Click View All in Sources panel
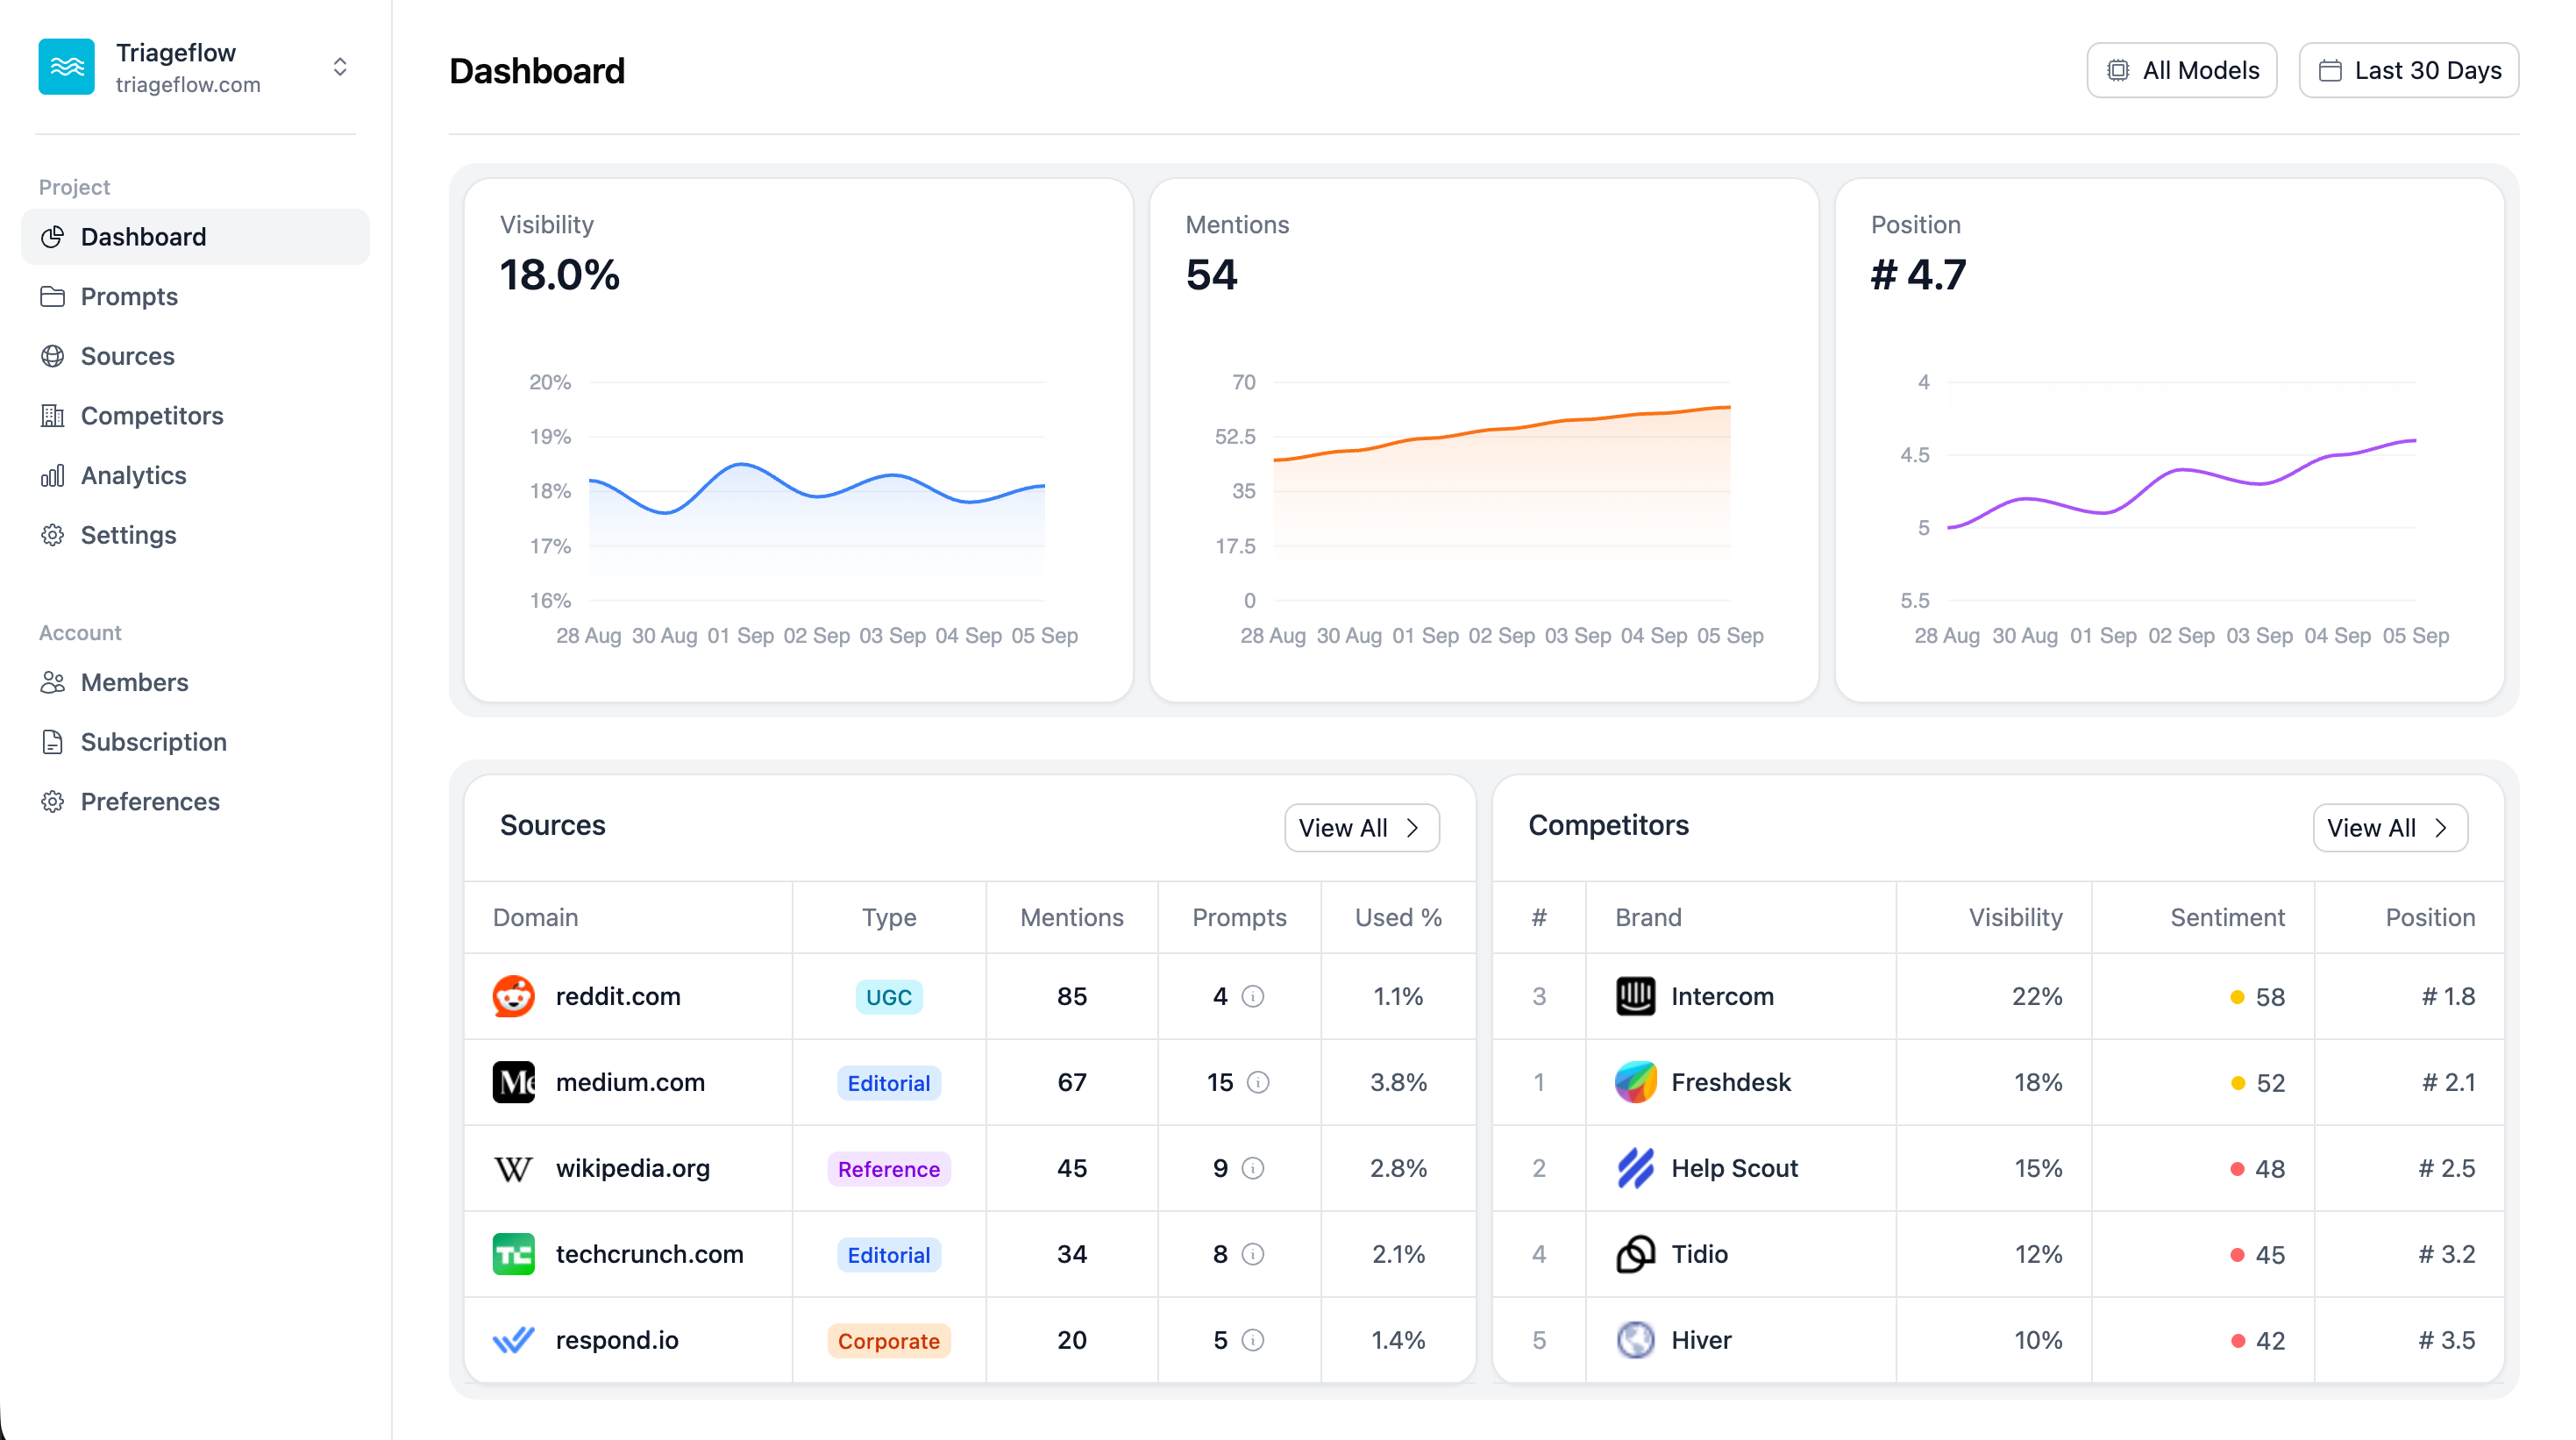Image resolution: width=2576 pixels, height=1440 pixels. click(1361, 828)
